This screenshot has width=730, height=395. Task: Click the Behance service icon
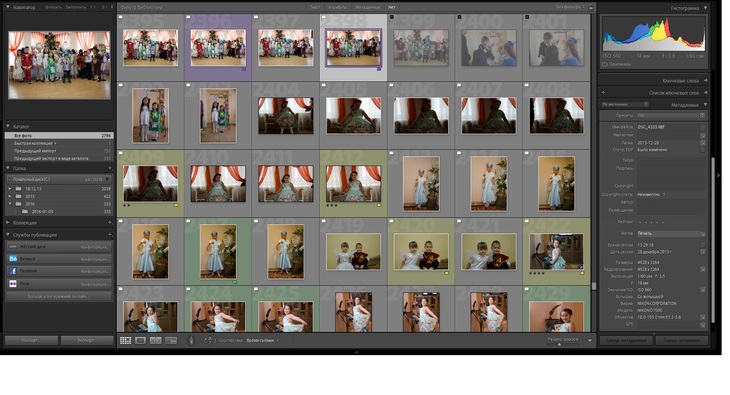[13, 259]
